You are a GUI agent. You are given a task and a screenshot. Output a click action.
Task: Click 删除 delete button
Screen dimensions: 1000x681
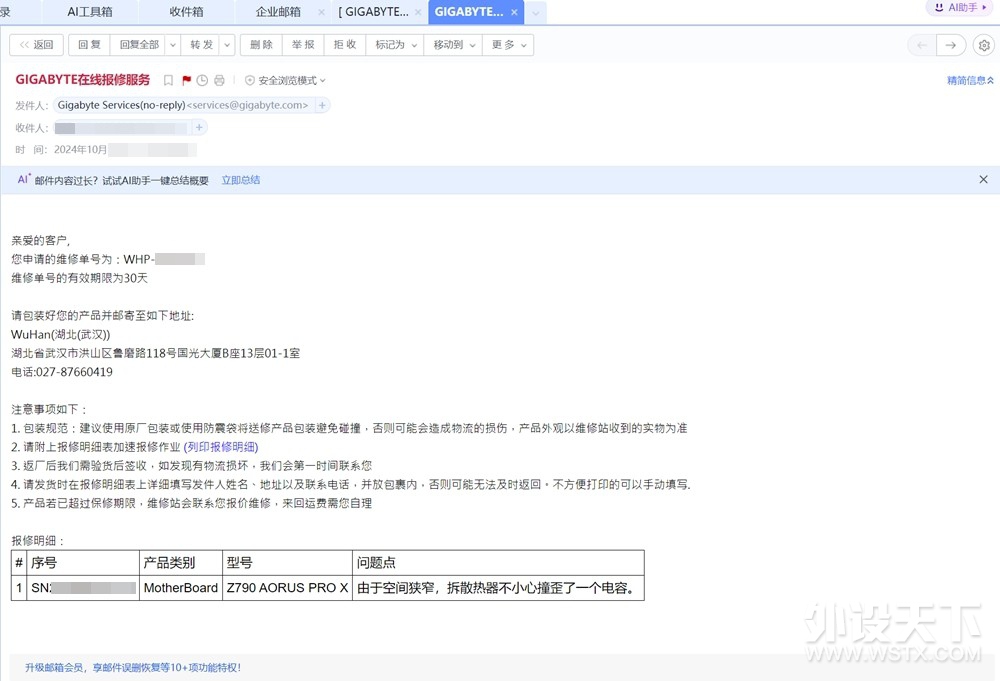(261, 45)
